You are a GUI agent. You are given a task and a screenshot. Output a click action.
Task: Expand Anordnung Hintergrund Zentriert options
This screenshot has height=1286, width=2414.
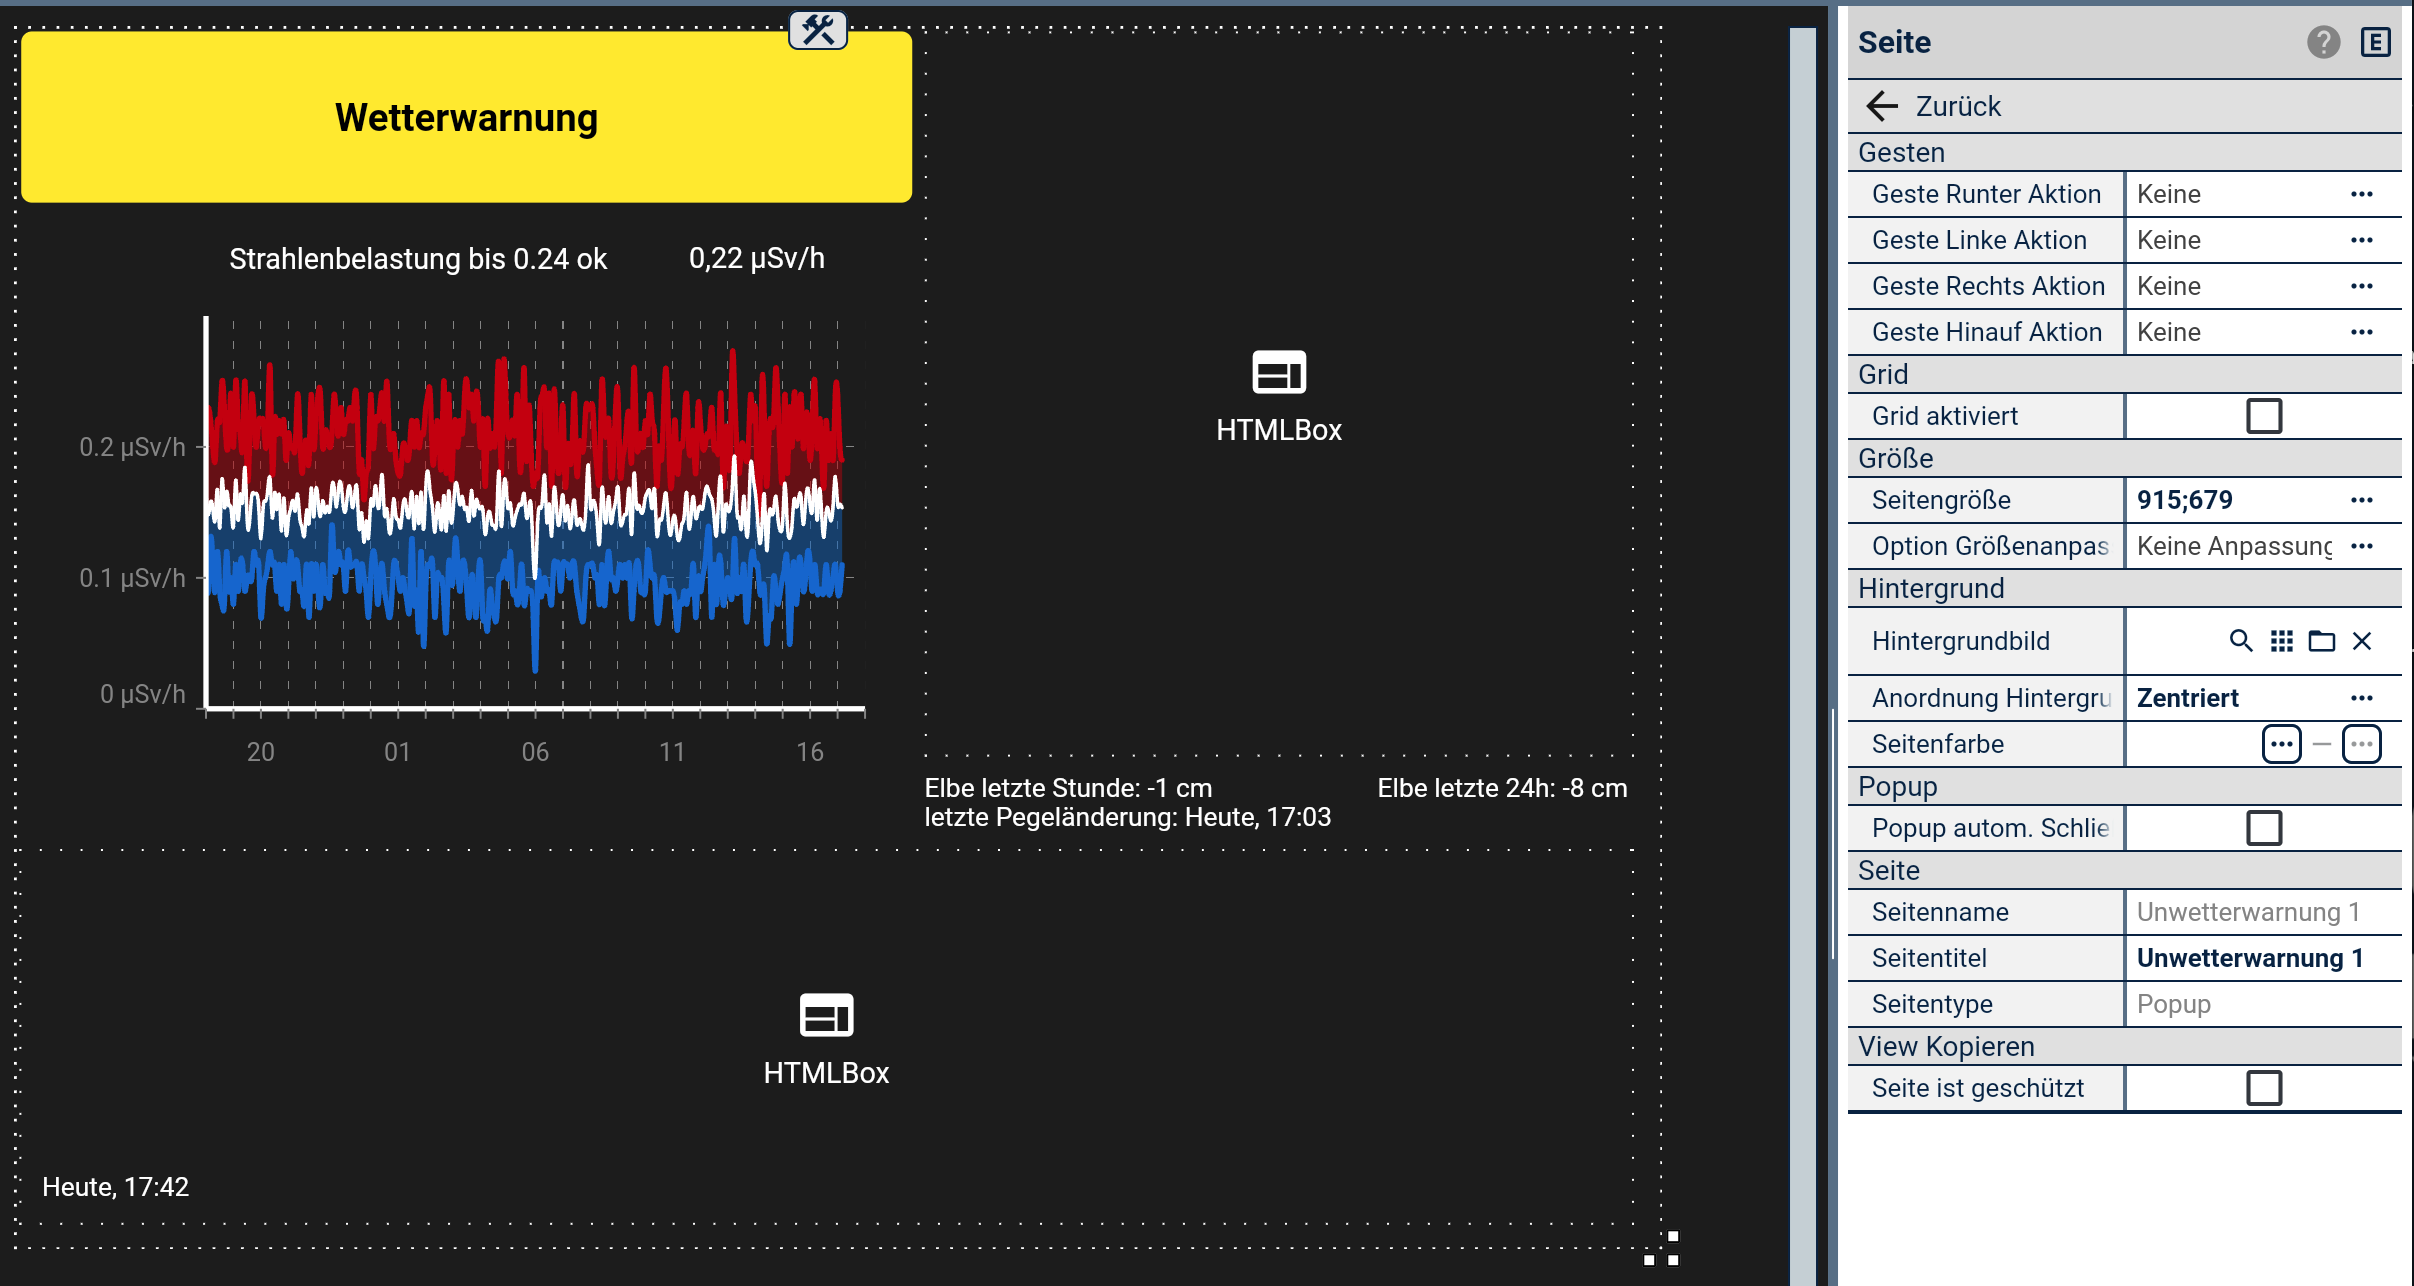pyautogui.click(x=2362, y=698)
